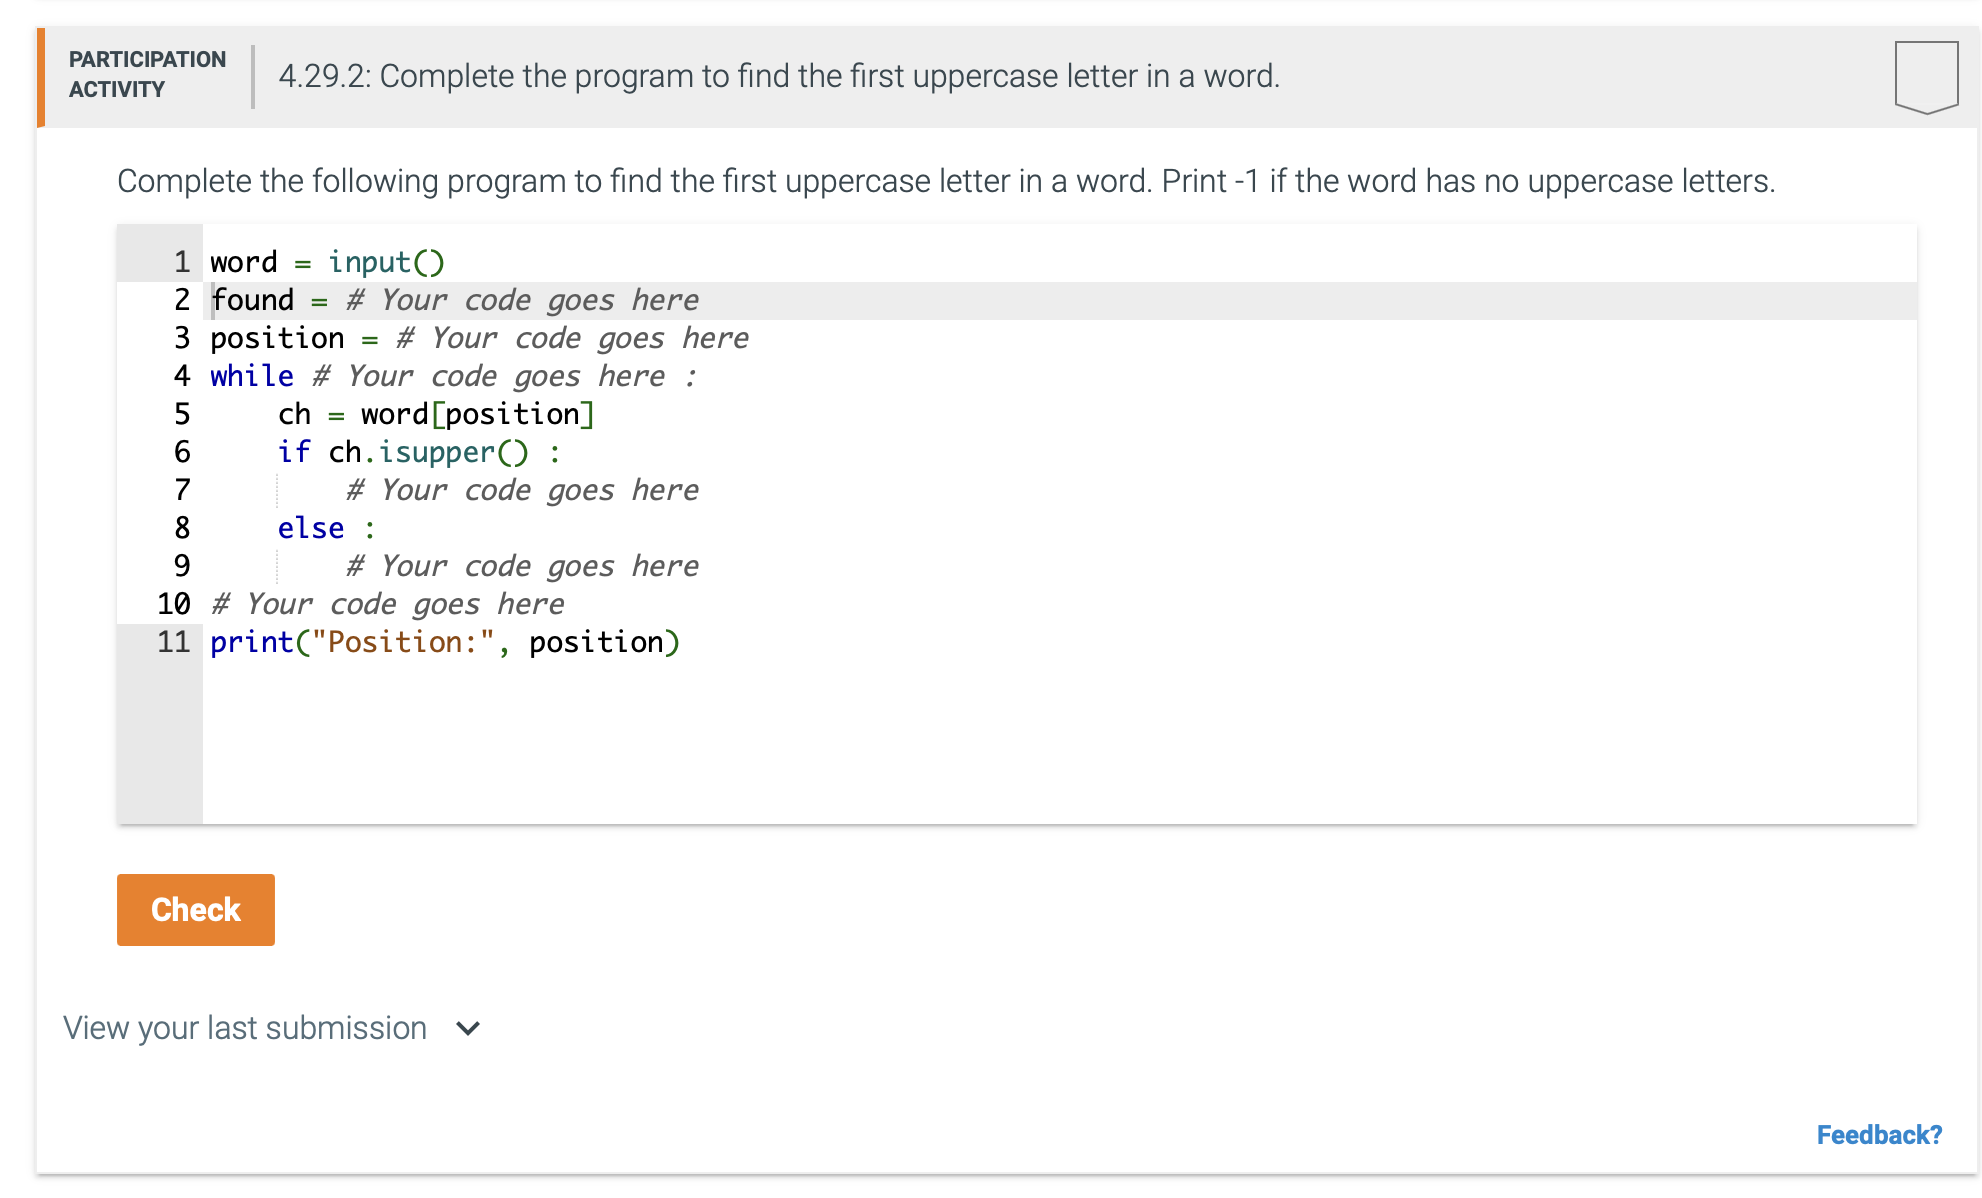The image size is (1982, 1198).
Task: Click 'word = input()' on line 1
Action: tap(327, 261)
